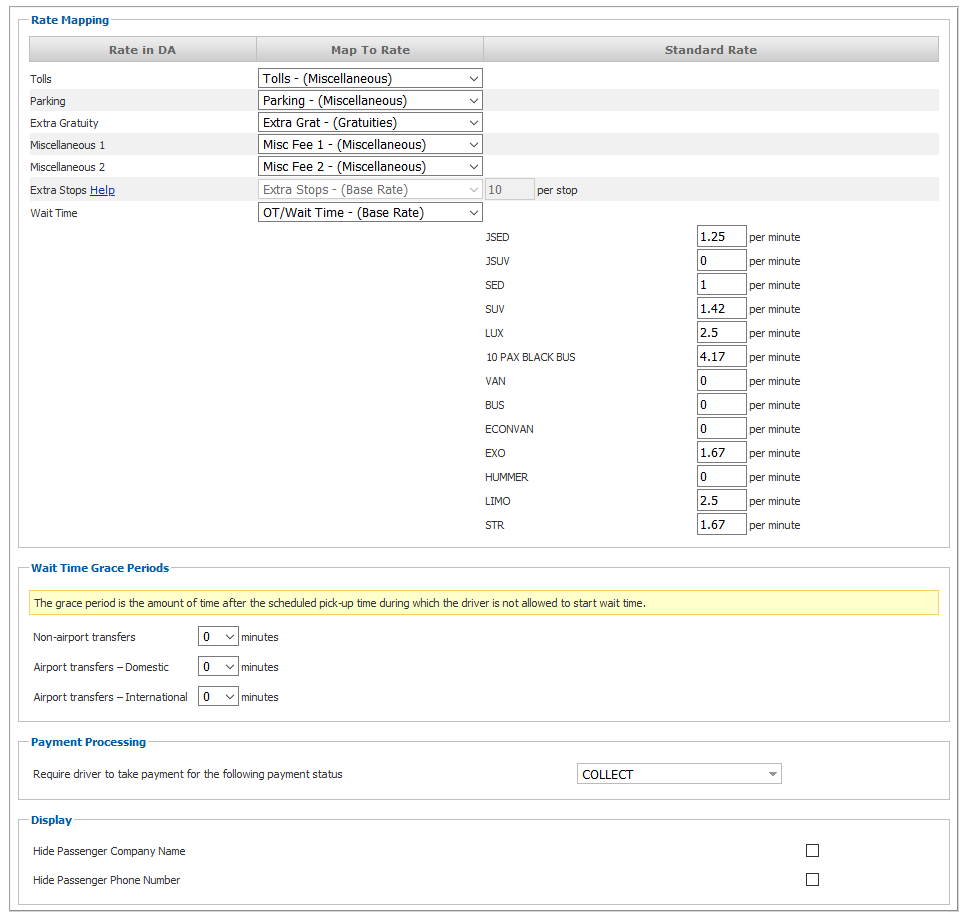Click the Standard Rate column header
This screenshot has width=970, height=917.
coord(710,50)
